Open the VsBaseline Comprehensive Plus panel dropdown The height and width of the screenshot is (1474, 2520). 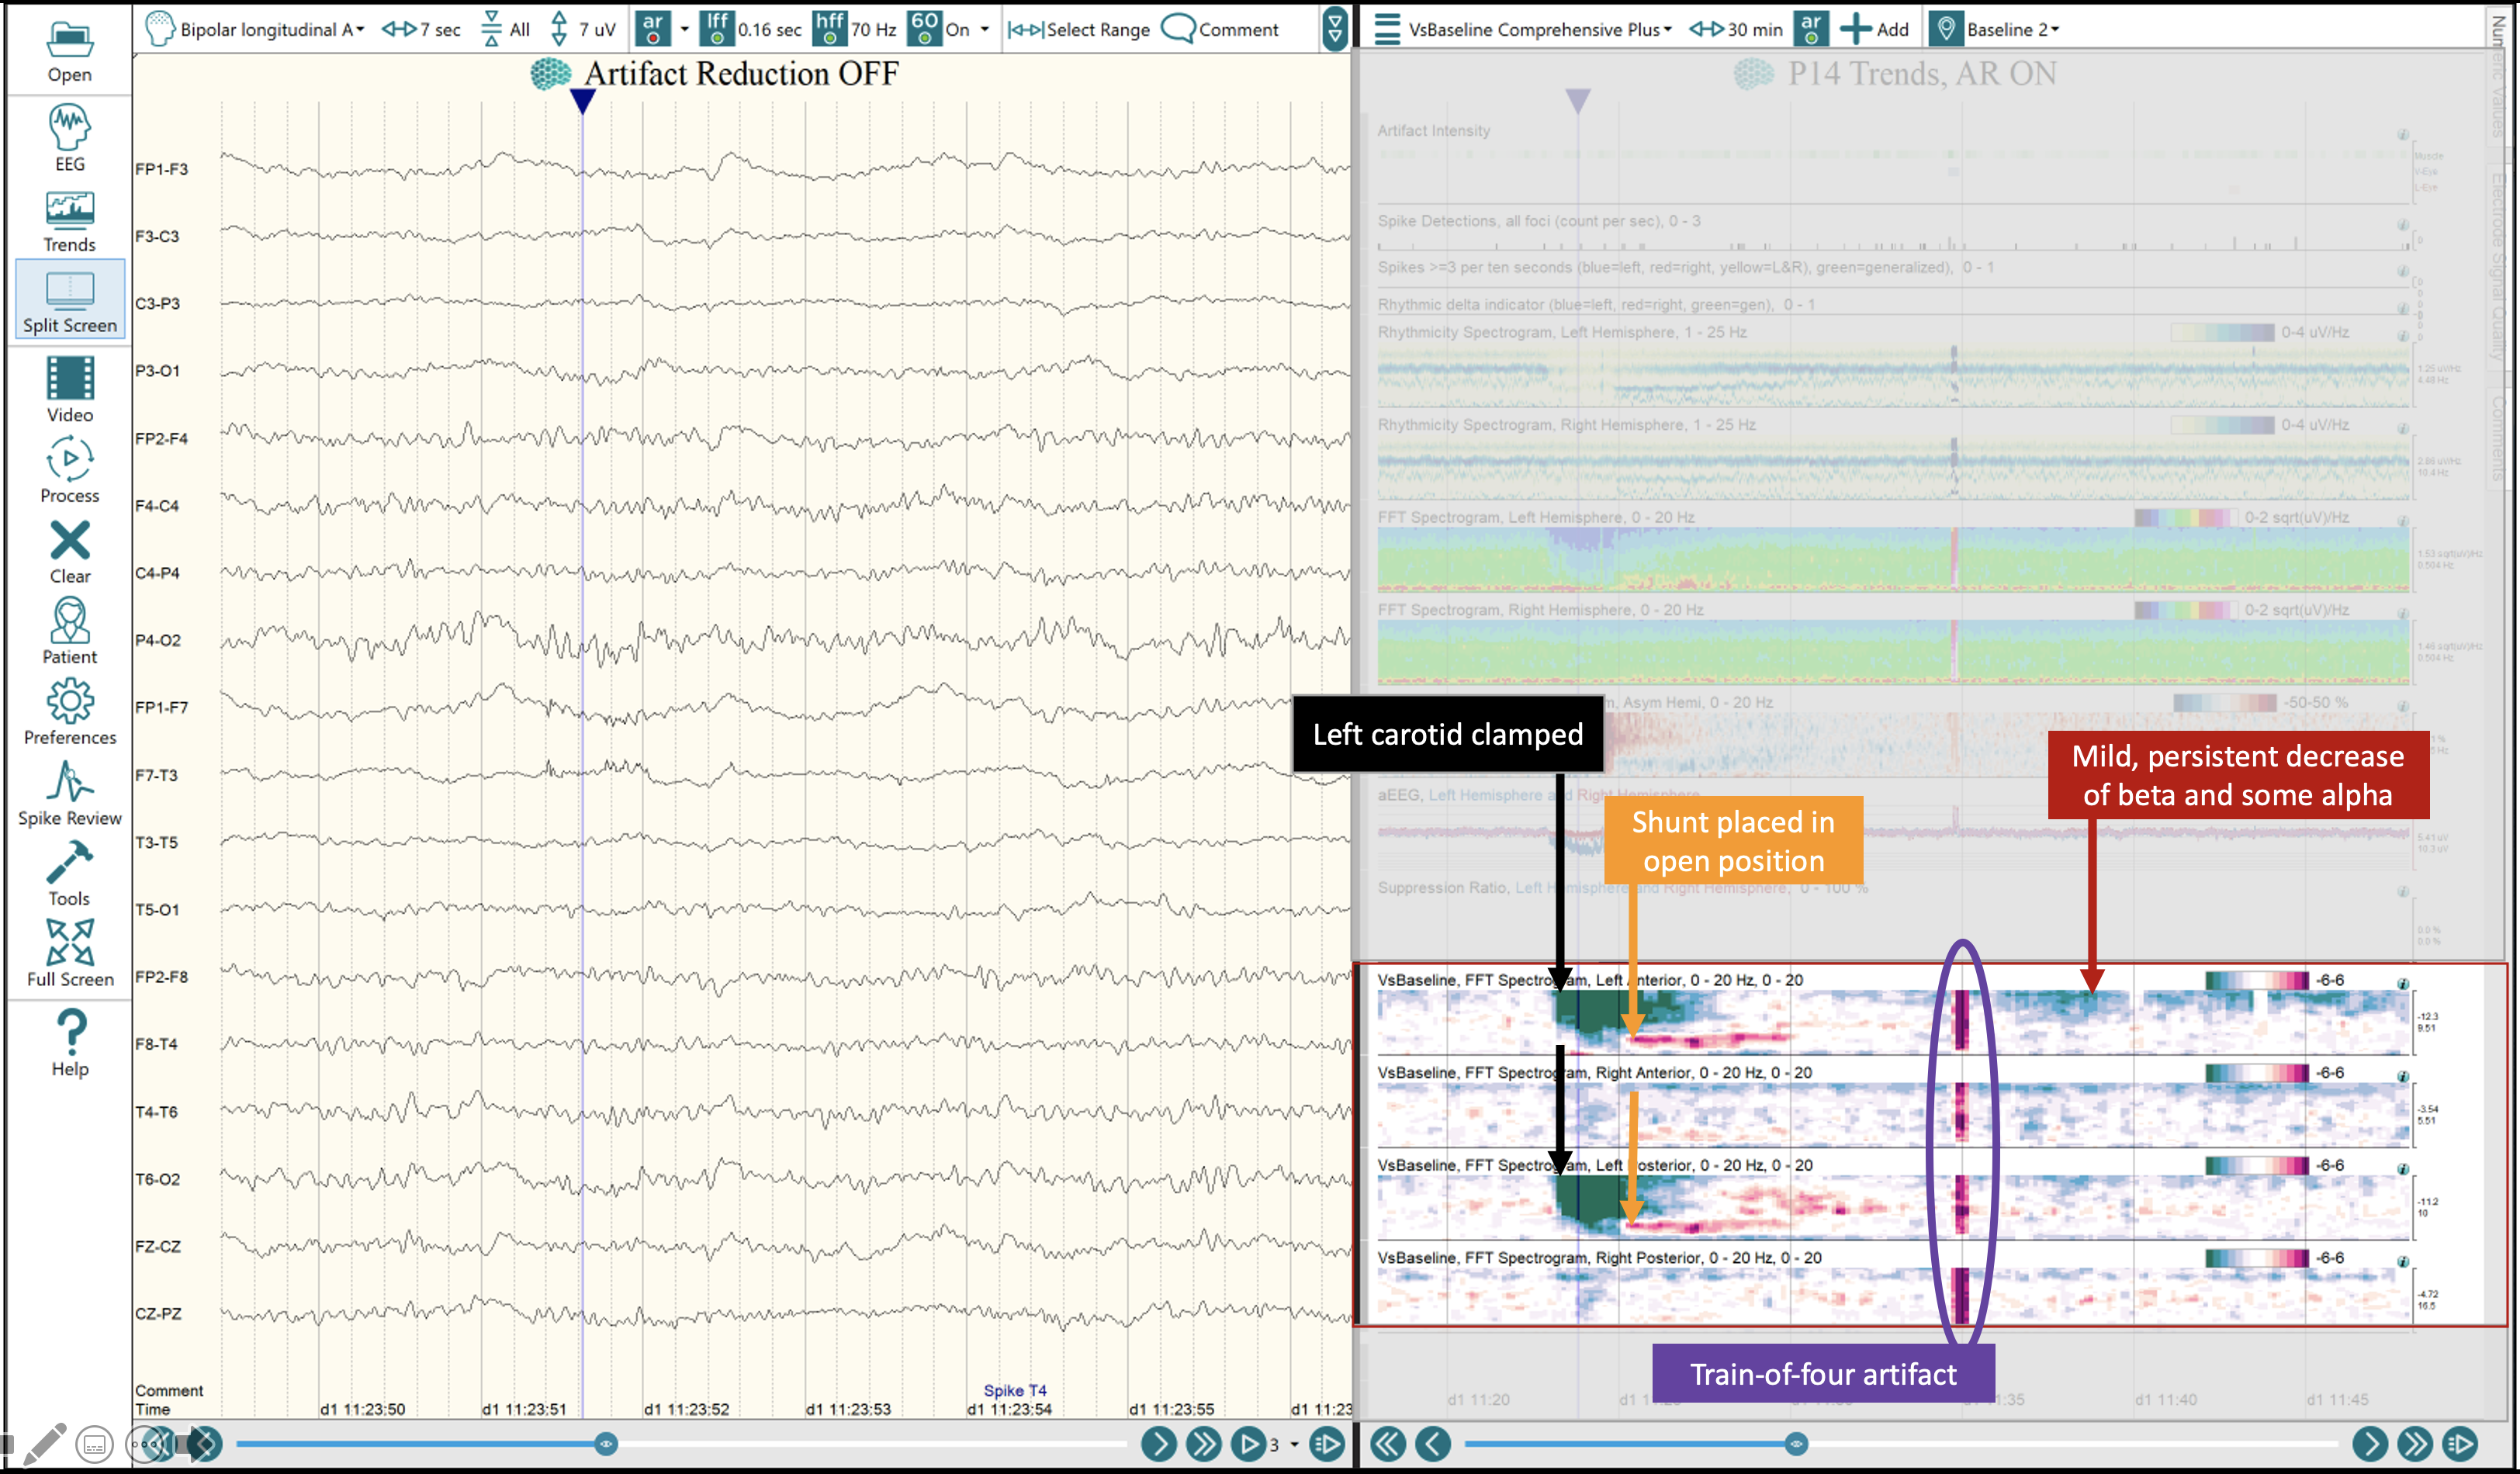[1540, 29]
